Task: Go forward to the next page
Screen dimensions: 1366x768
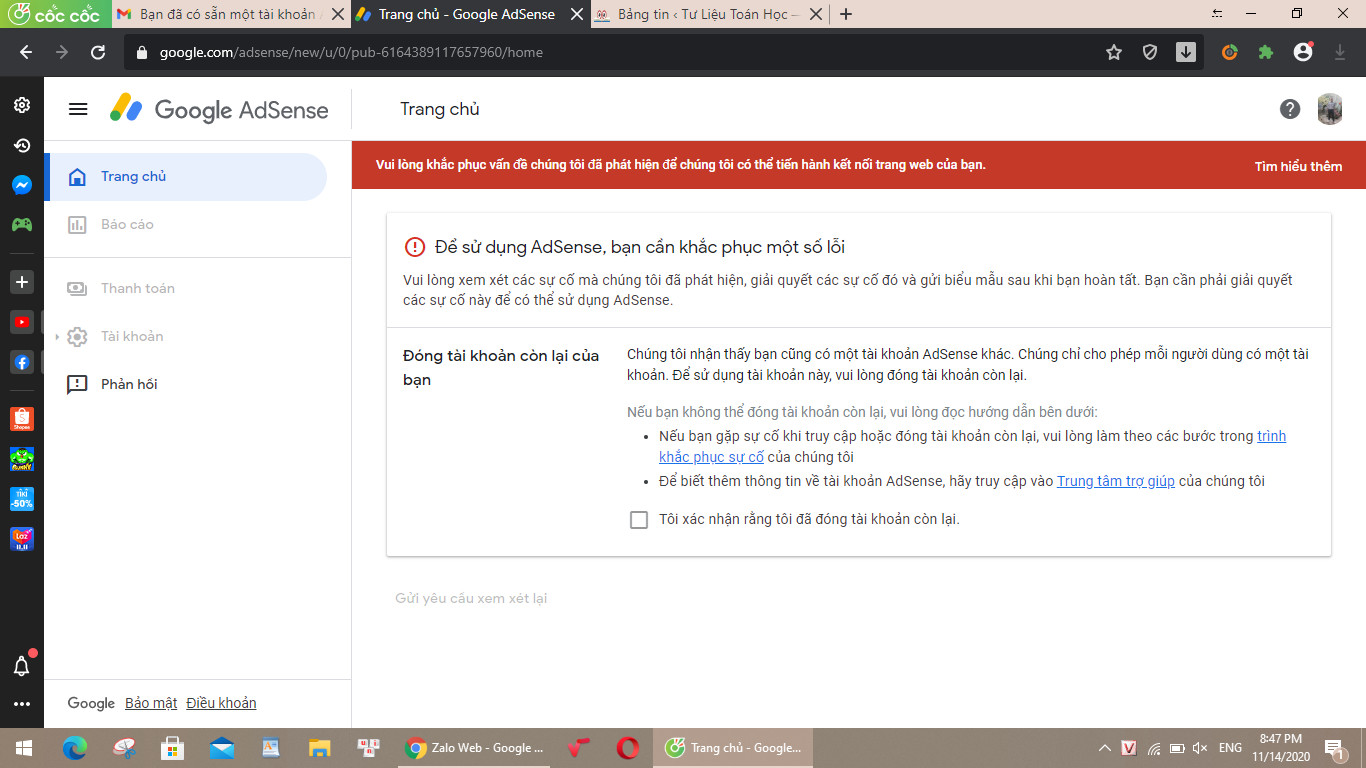Action: point(62,53)
